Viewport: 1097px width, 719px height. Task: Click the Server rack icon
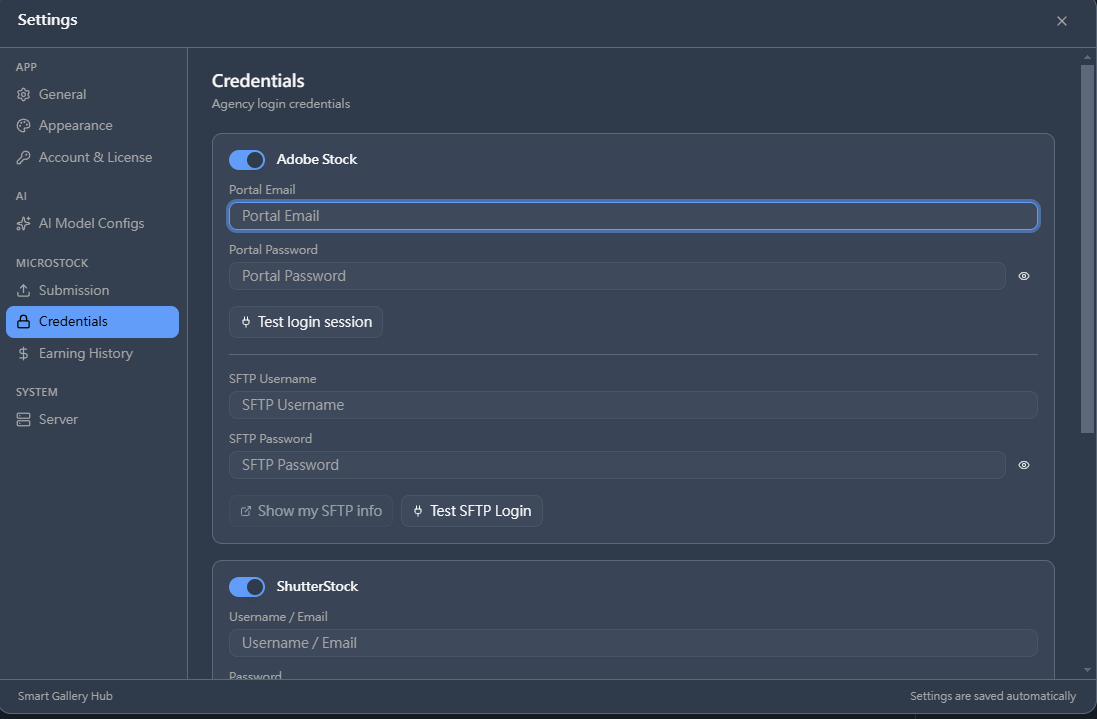coord(23,420)
